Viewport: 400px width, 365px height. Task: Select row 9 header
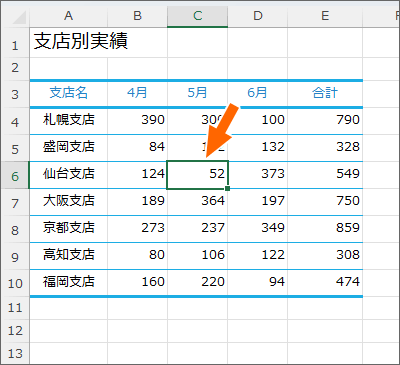(15, 256)
